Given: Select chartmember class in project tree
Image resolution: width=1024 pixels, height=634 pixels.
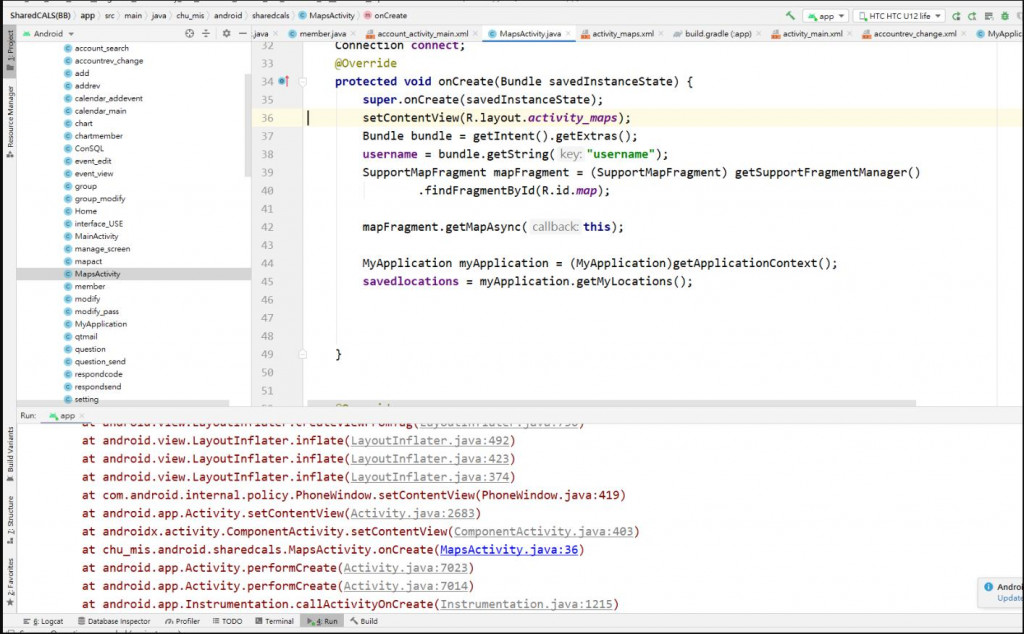Looking at the screenshot, I should 98,136.
